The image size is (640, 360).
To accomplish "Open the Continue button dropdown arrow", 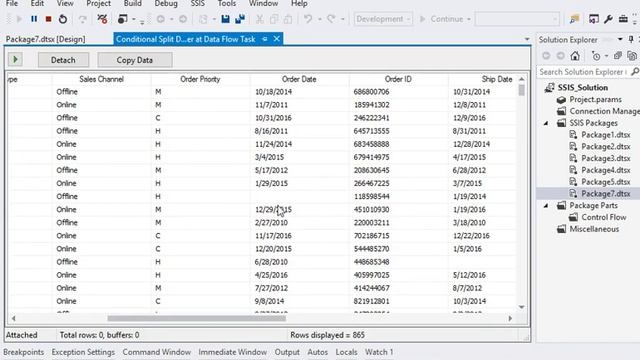I will coord(469,19).
